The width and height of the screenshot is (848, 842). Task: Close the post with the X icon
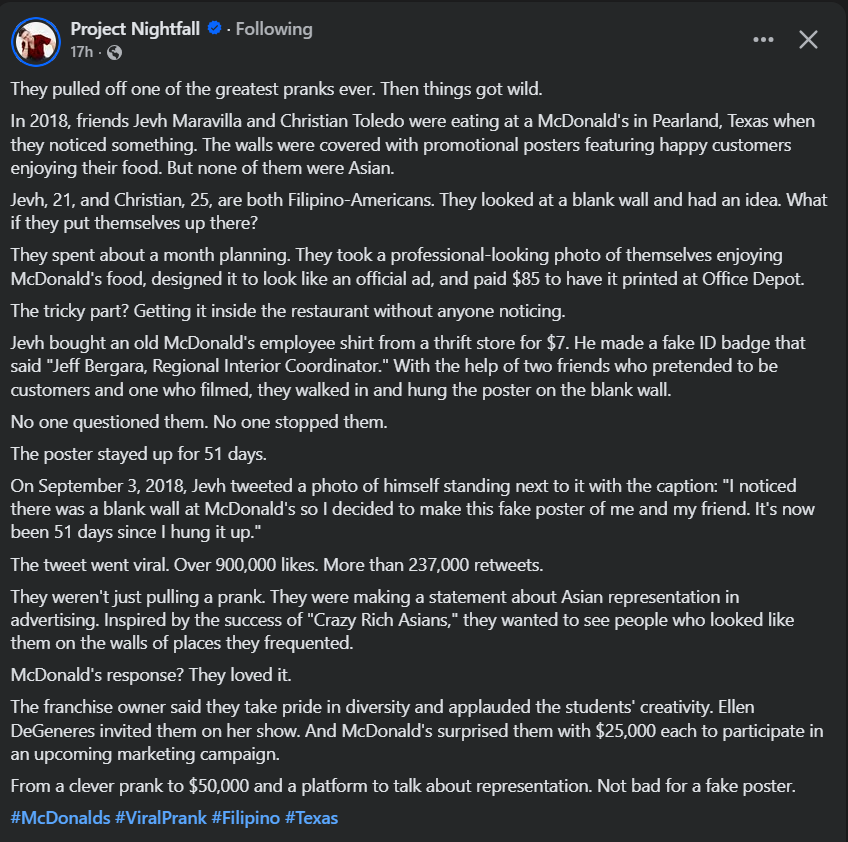tap(808, 40)
